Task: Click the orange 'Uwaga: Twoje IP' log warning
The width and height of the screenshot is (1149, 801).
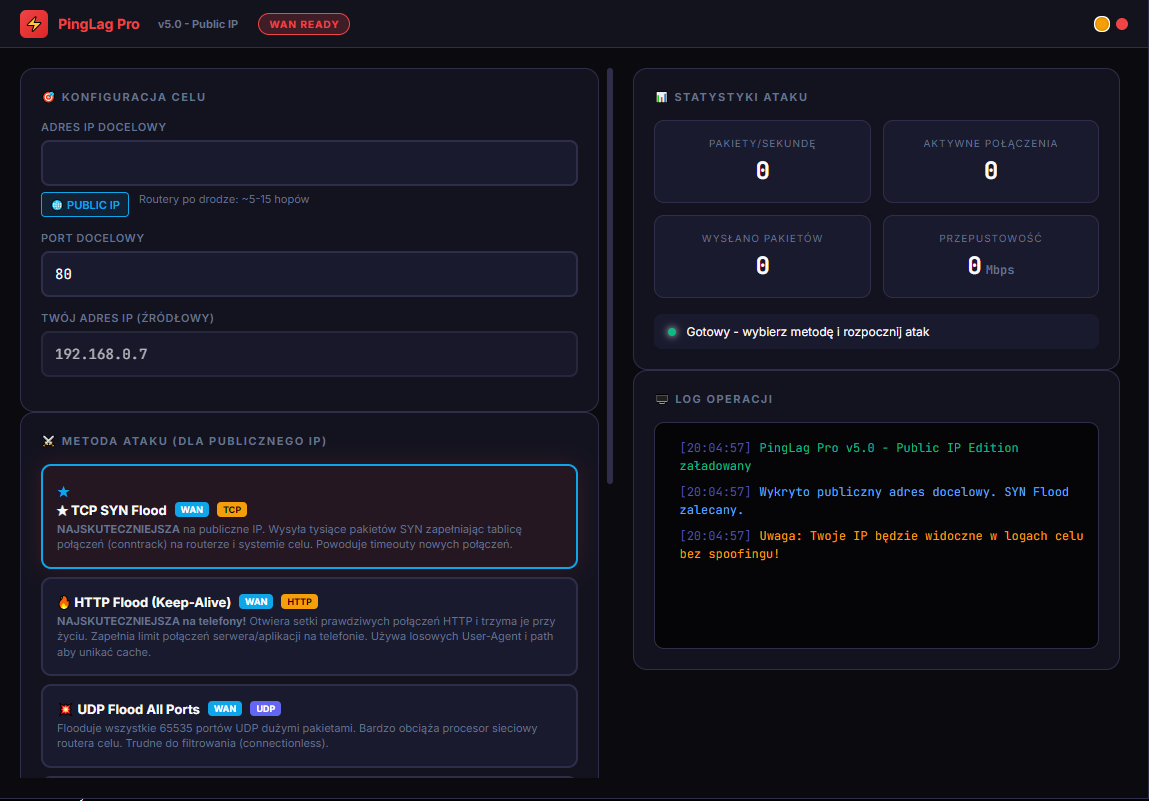Action: tap(882, 545)
